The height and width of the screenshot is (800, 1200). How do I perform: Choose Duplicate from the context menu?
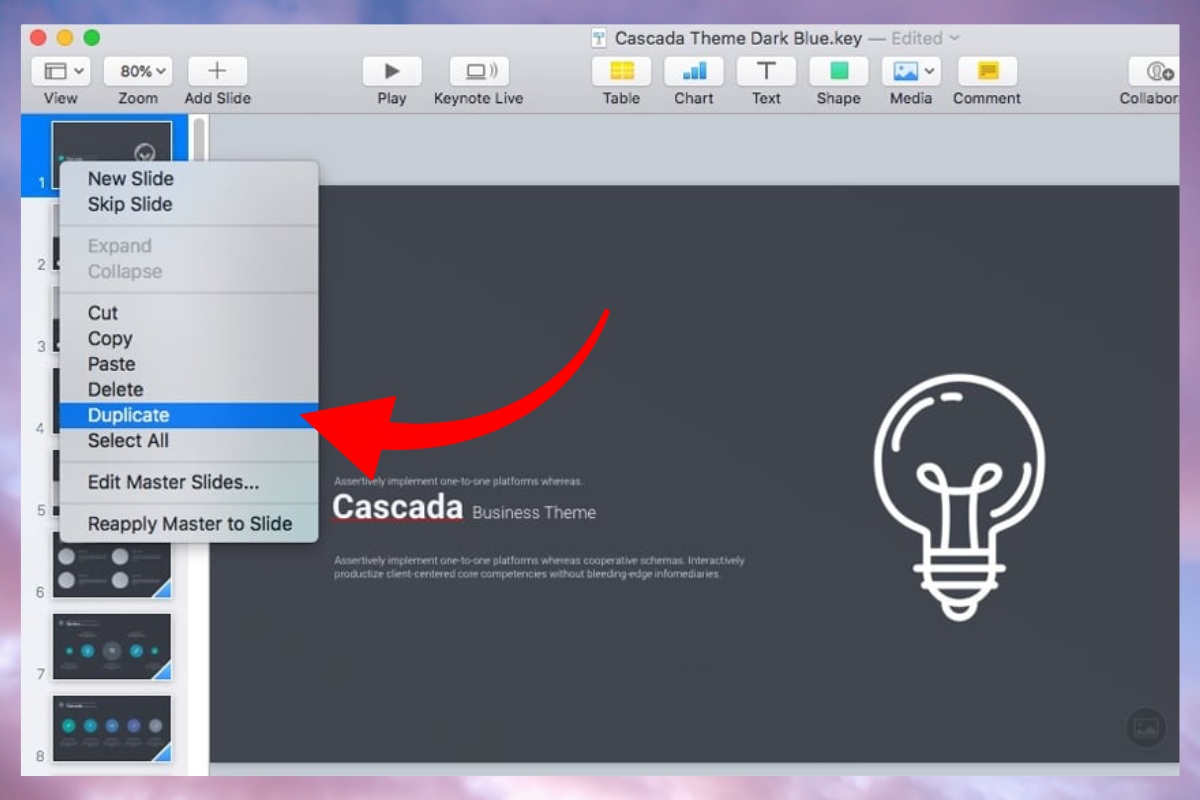(x=128, y=415)
